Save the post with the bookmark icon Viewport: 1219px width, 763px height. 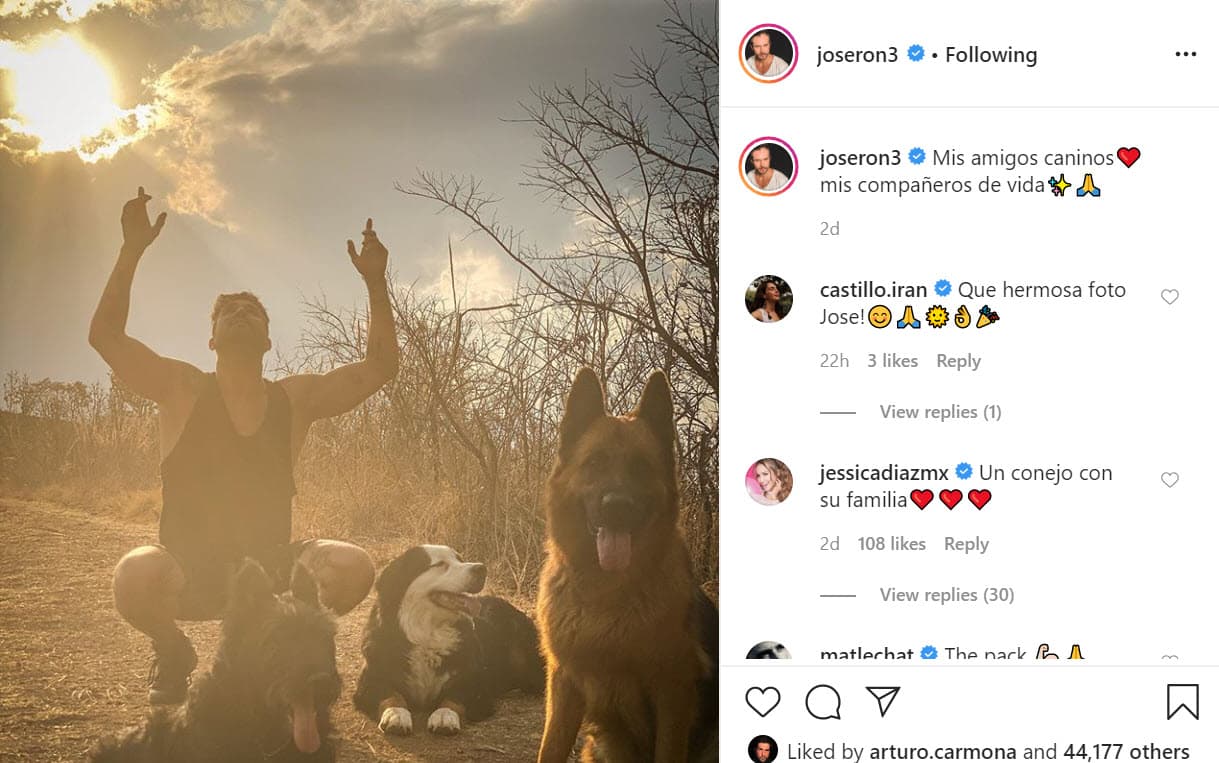pyautogui.click(x=1184, y=702)
